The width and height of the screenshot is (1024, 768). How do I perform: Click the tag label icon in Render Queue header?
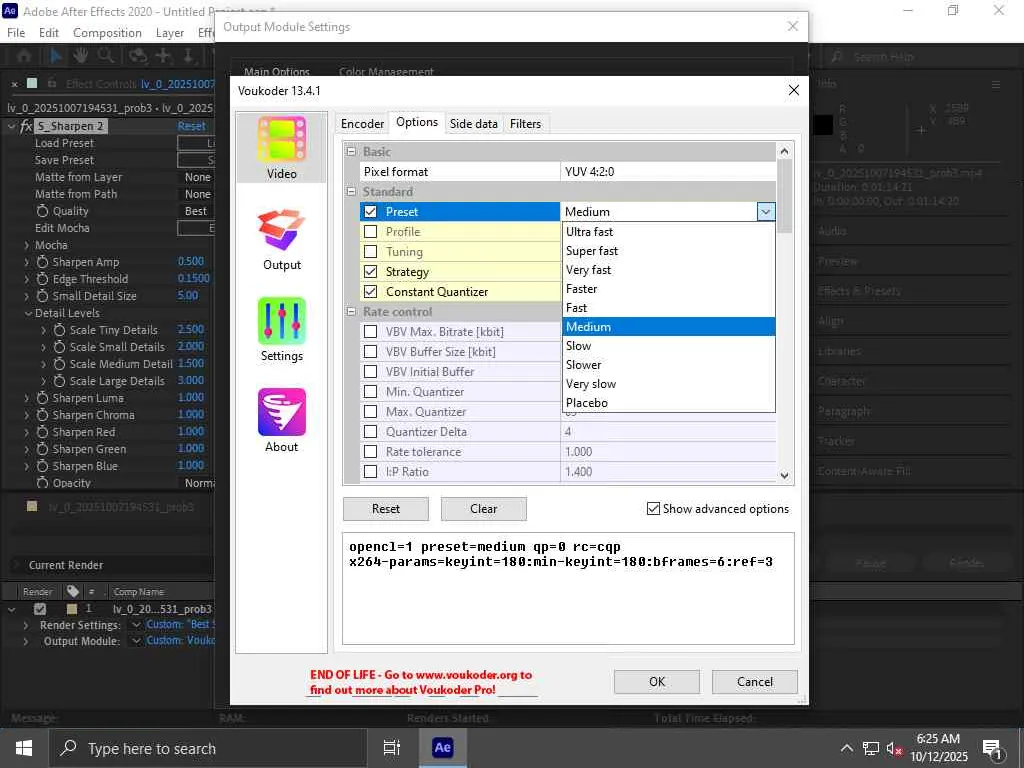click(72, 592)
